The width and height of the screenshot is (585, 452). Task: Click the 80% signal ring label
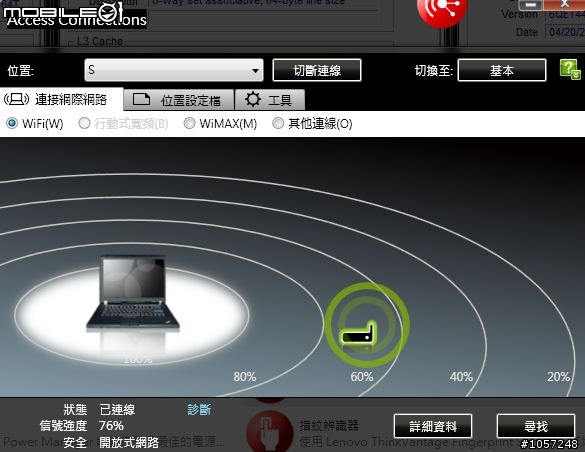click(x=245, y=377)
